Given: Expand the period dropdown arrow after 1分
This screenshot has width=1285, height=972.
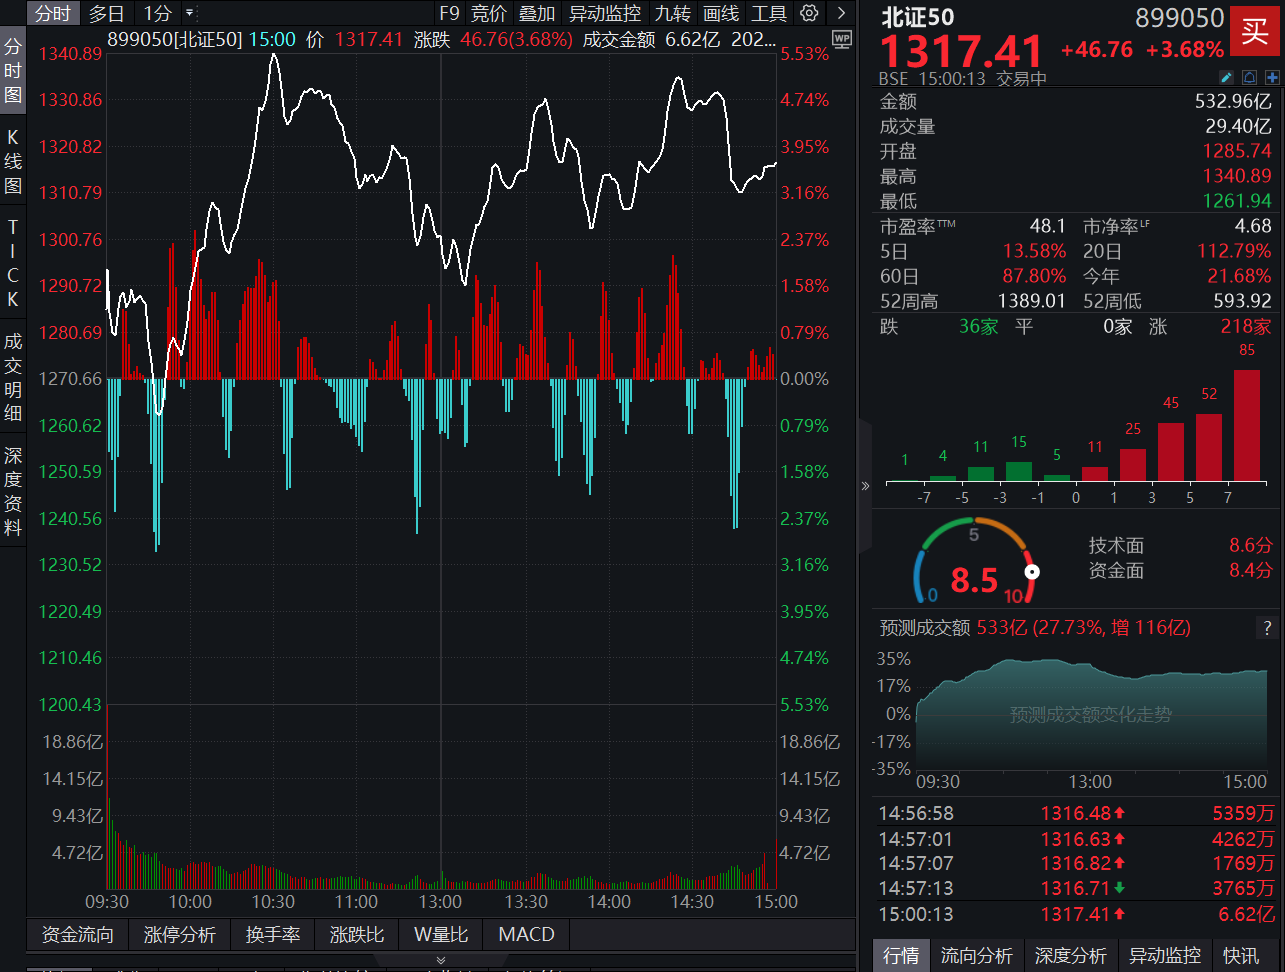Looking at the screenshot, I should coord(190,13).
